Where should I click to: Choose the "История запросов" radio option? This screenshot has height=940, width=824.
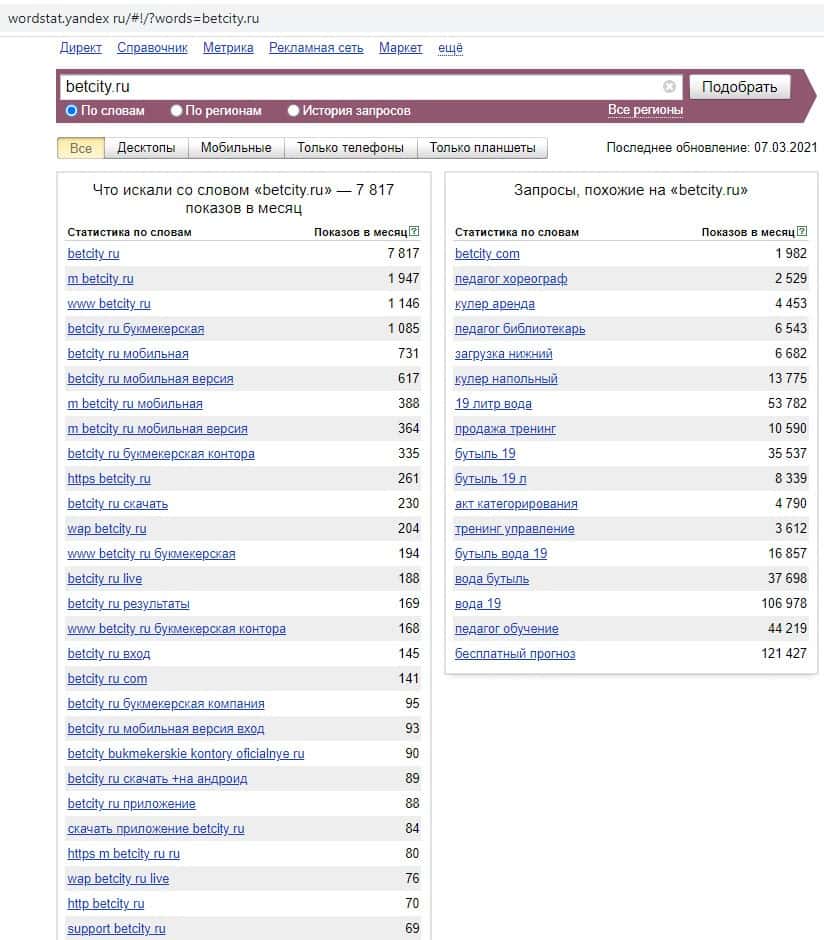click(x=294, y=111)
